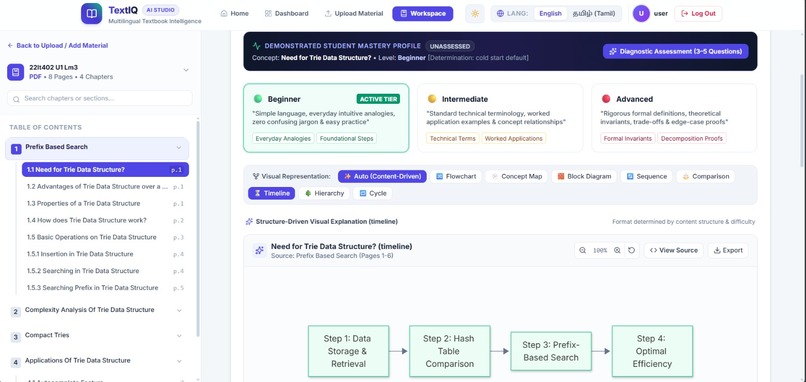Expand the Compact Tries chapter
Screen dimensions: 806x382
[x=179, y=336]
